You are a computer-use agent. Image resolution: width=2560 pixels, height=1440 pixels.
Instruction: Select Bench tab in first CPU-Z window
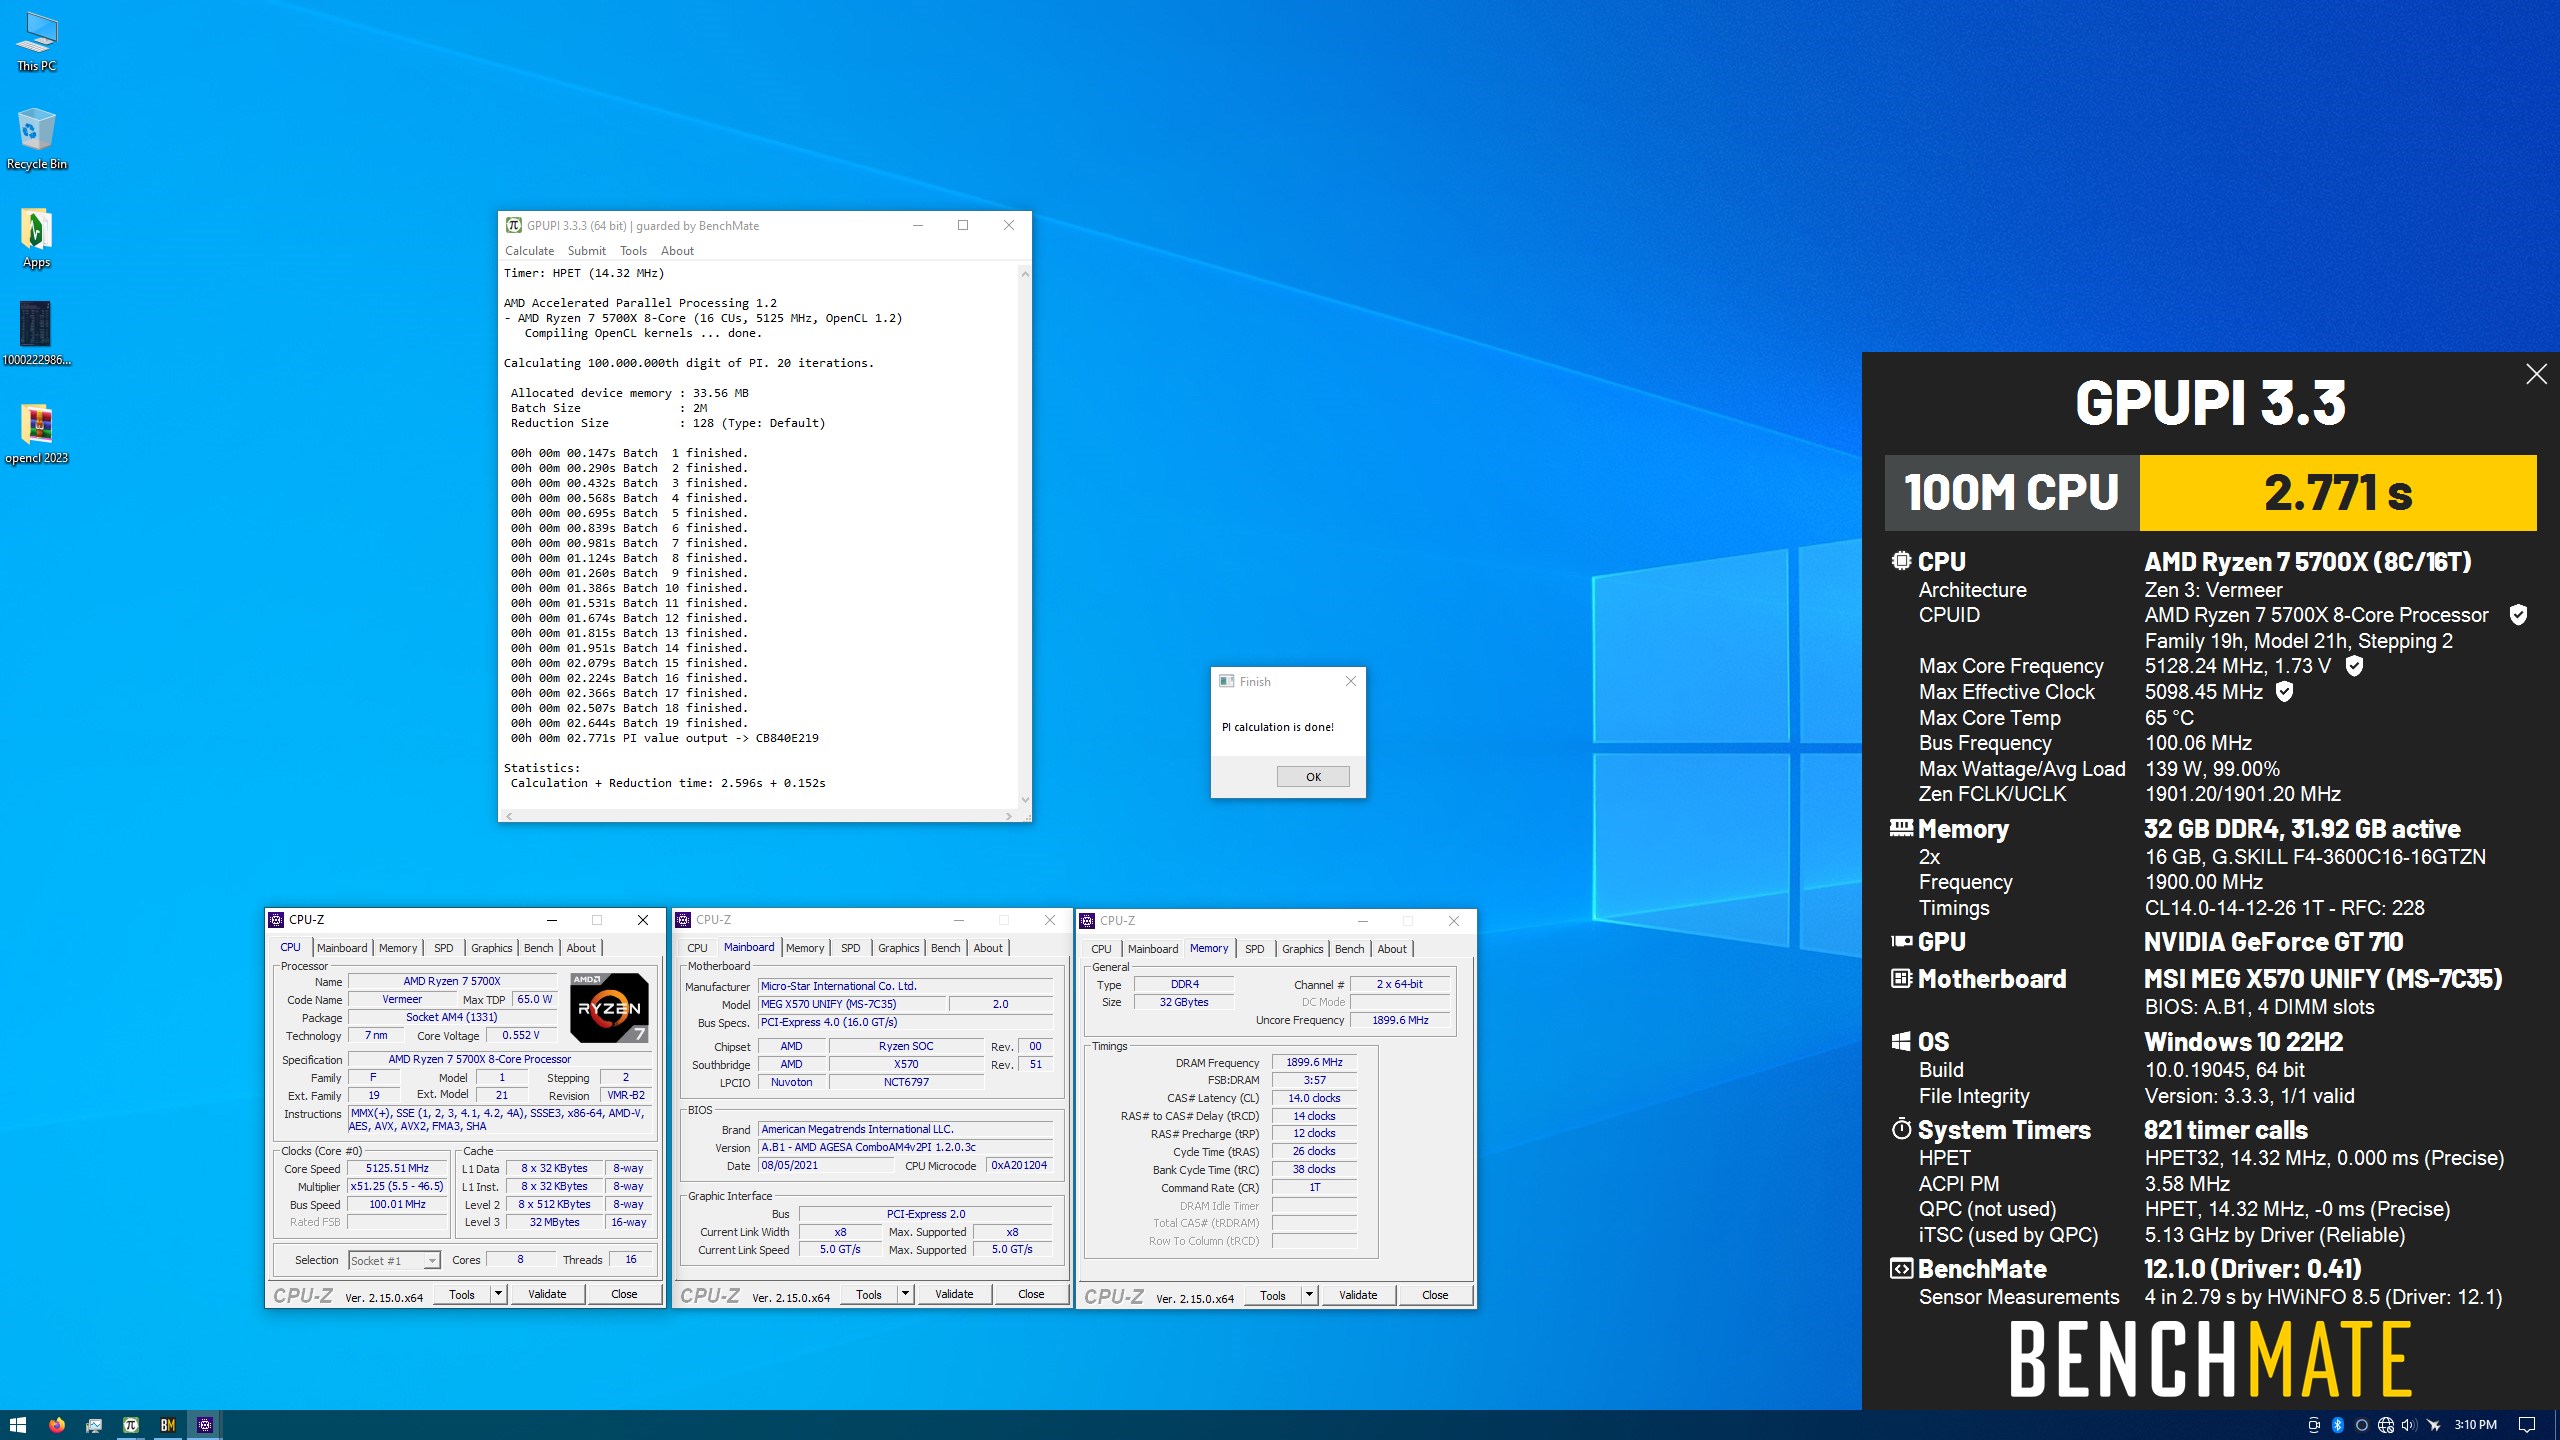click(x=538, y=948)
